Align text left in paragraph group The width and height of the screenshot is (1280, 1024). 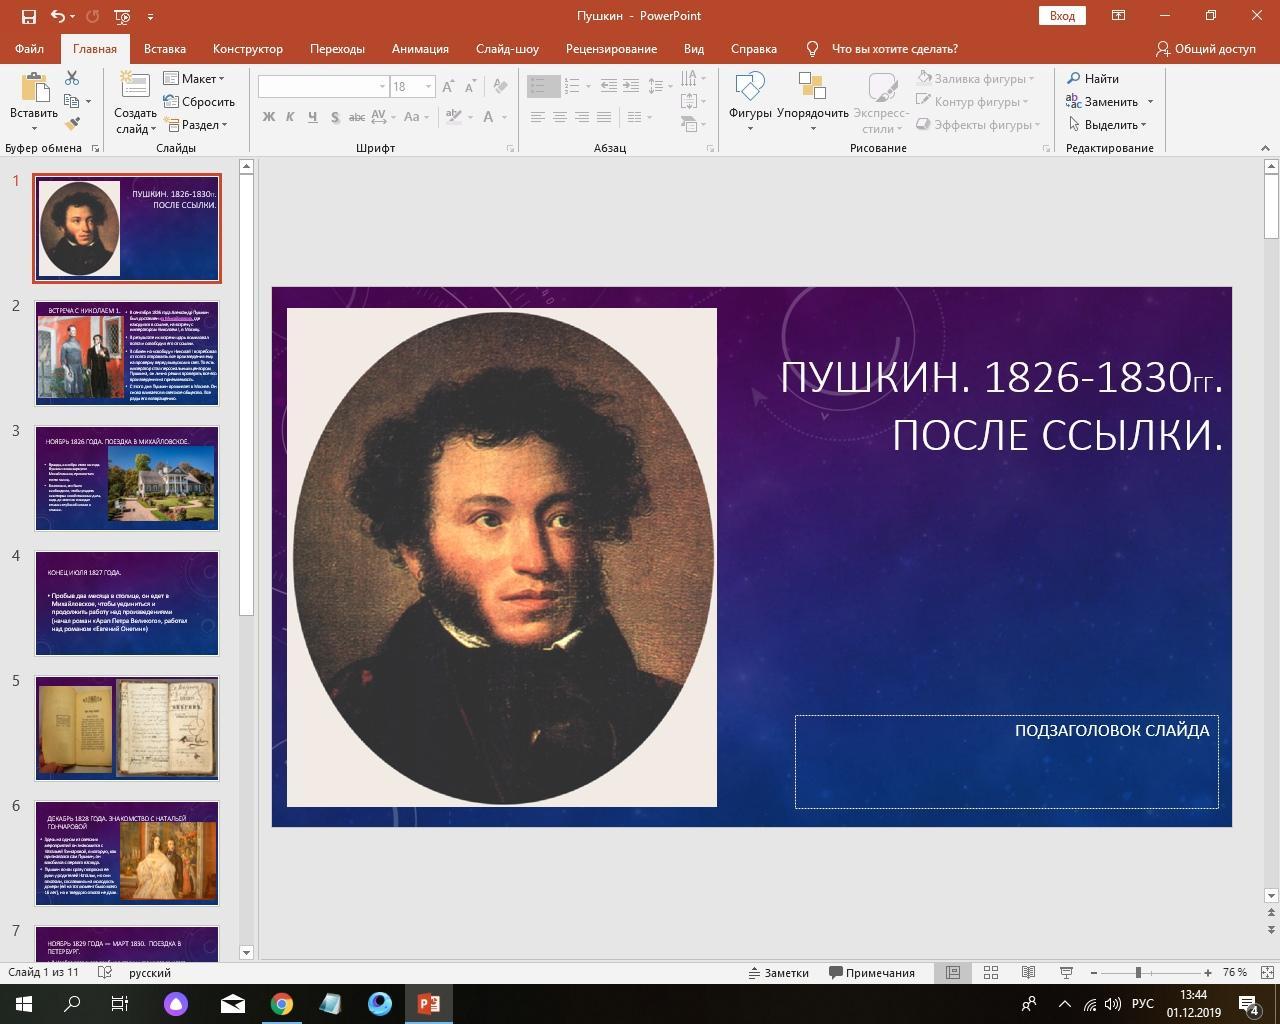coord(537,117)
